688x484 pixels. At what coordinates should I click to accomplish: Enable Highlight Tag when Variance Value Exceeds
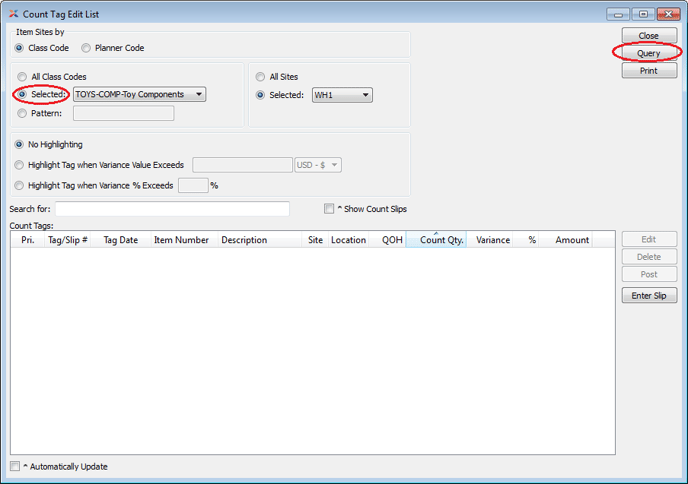[21, 165]
